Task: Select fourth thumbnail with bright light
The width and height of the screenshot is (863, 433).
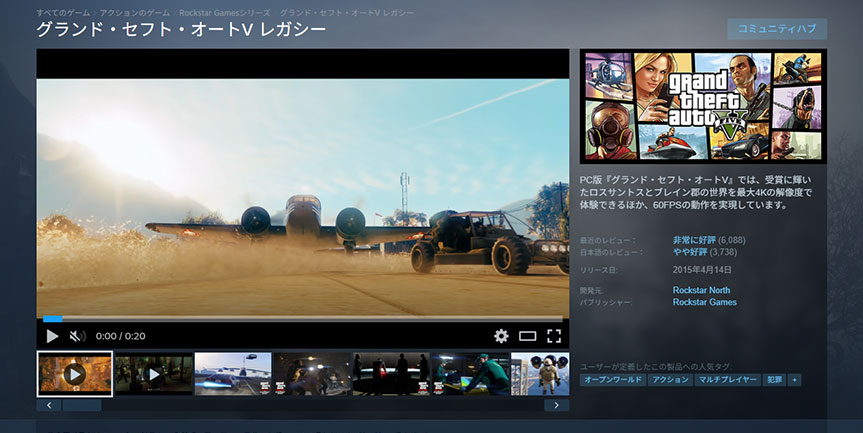Action: pos(312,374)
